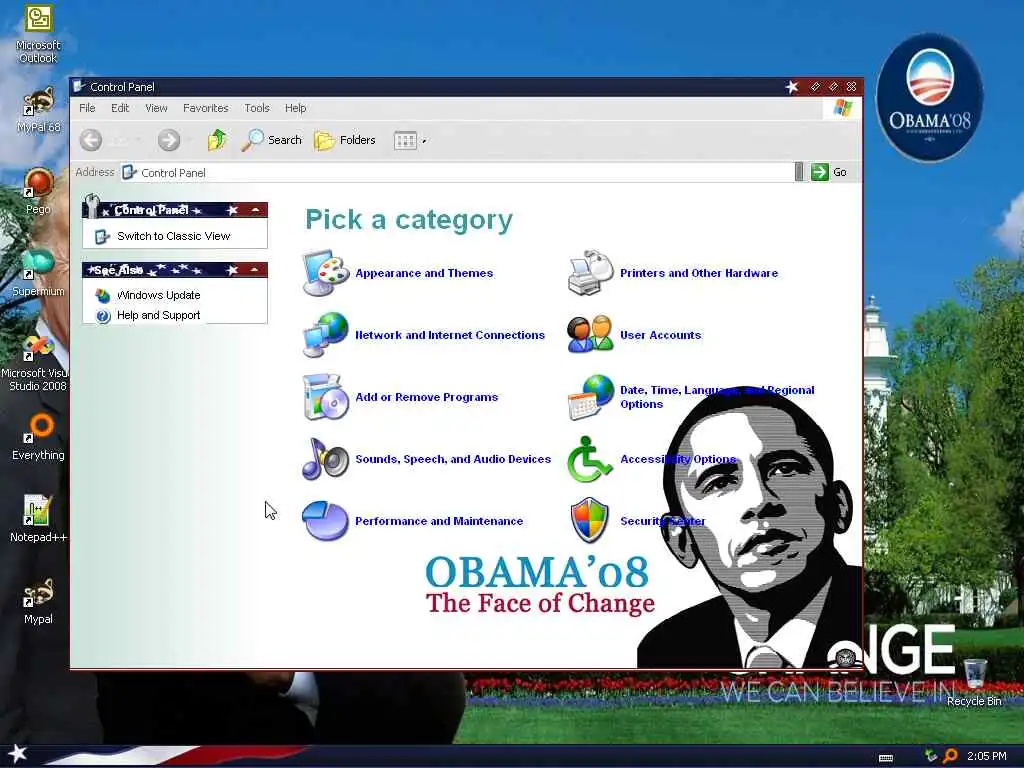Open Back button history dropdown arrow
Image resolution: width=1024 pixels, height=768 pixels.
tap(138, 140)
